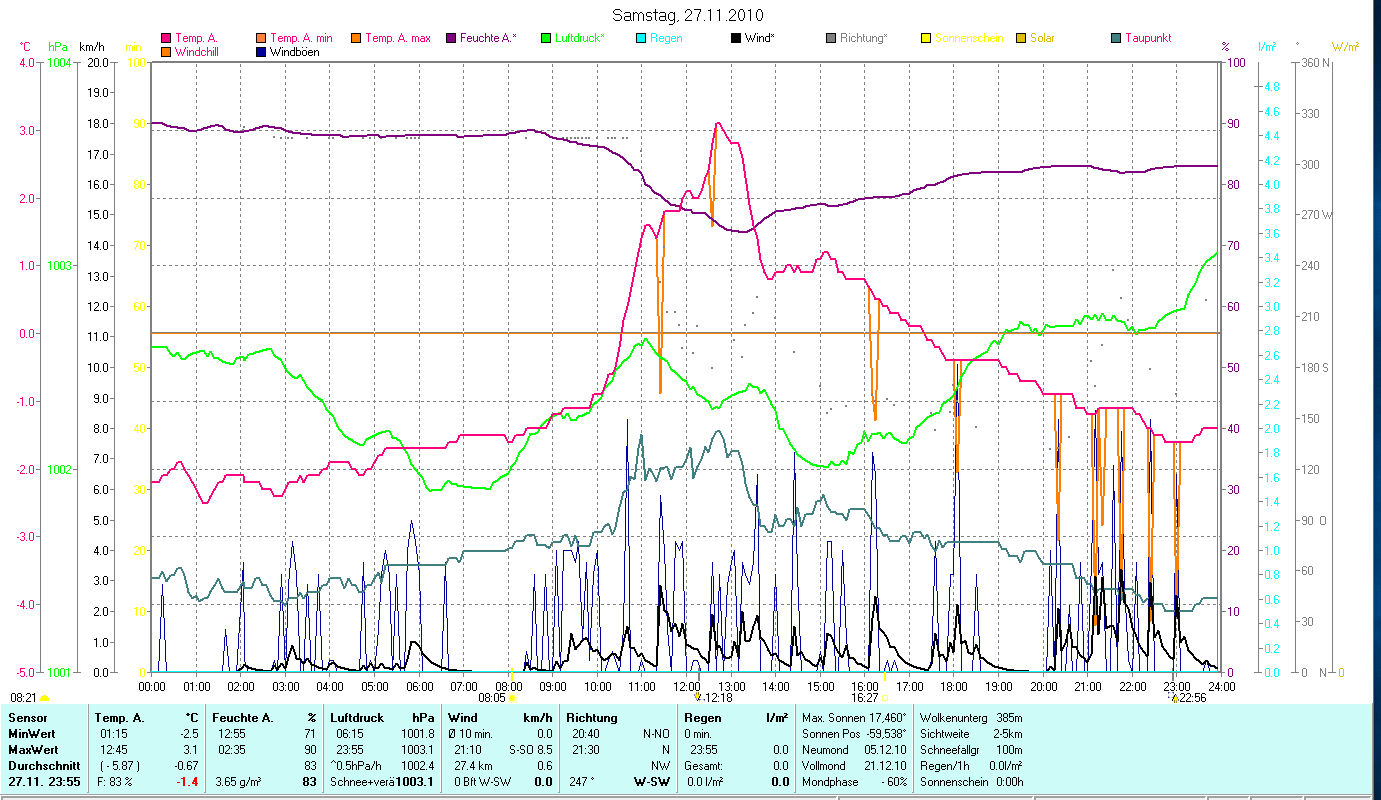Click the pink Temp. A. legend swatch
This screenshot has width=1381, height=800.
point(165,38)
